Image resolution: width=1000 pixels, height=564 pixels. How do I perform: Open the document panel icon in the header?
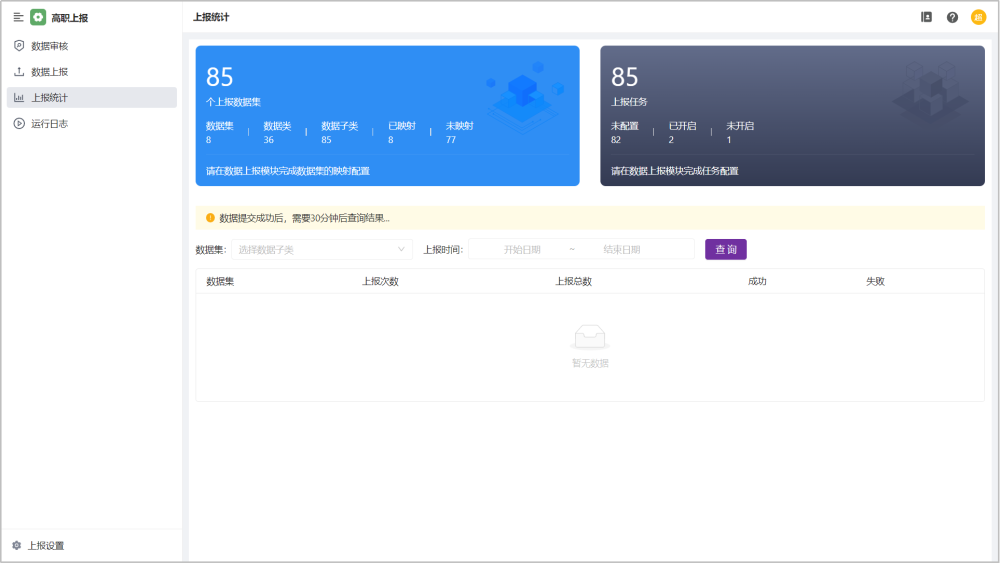coord(926,17)
